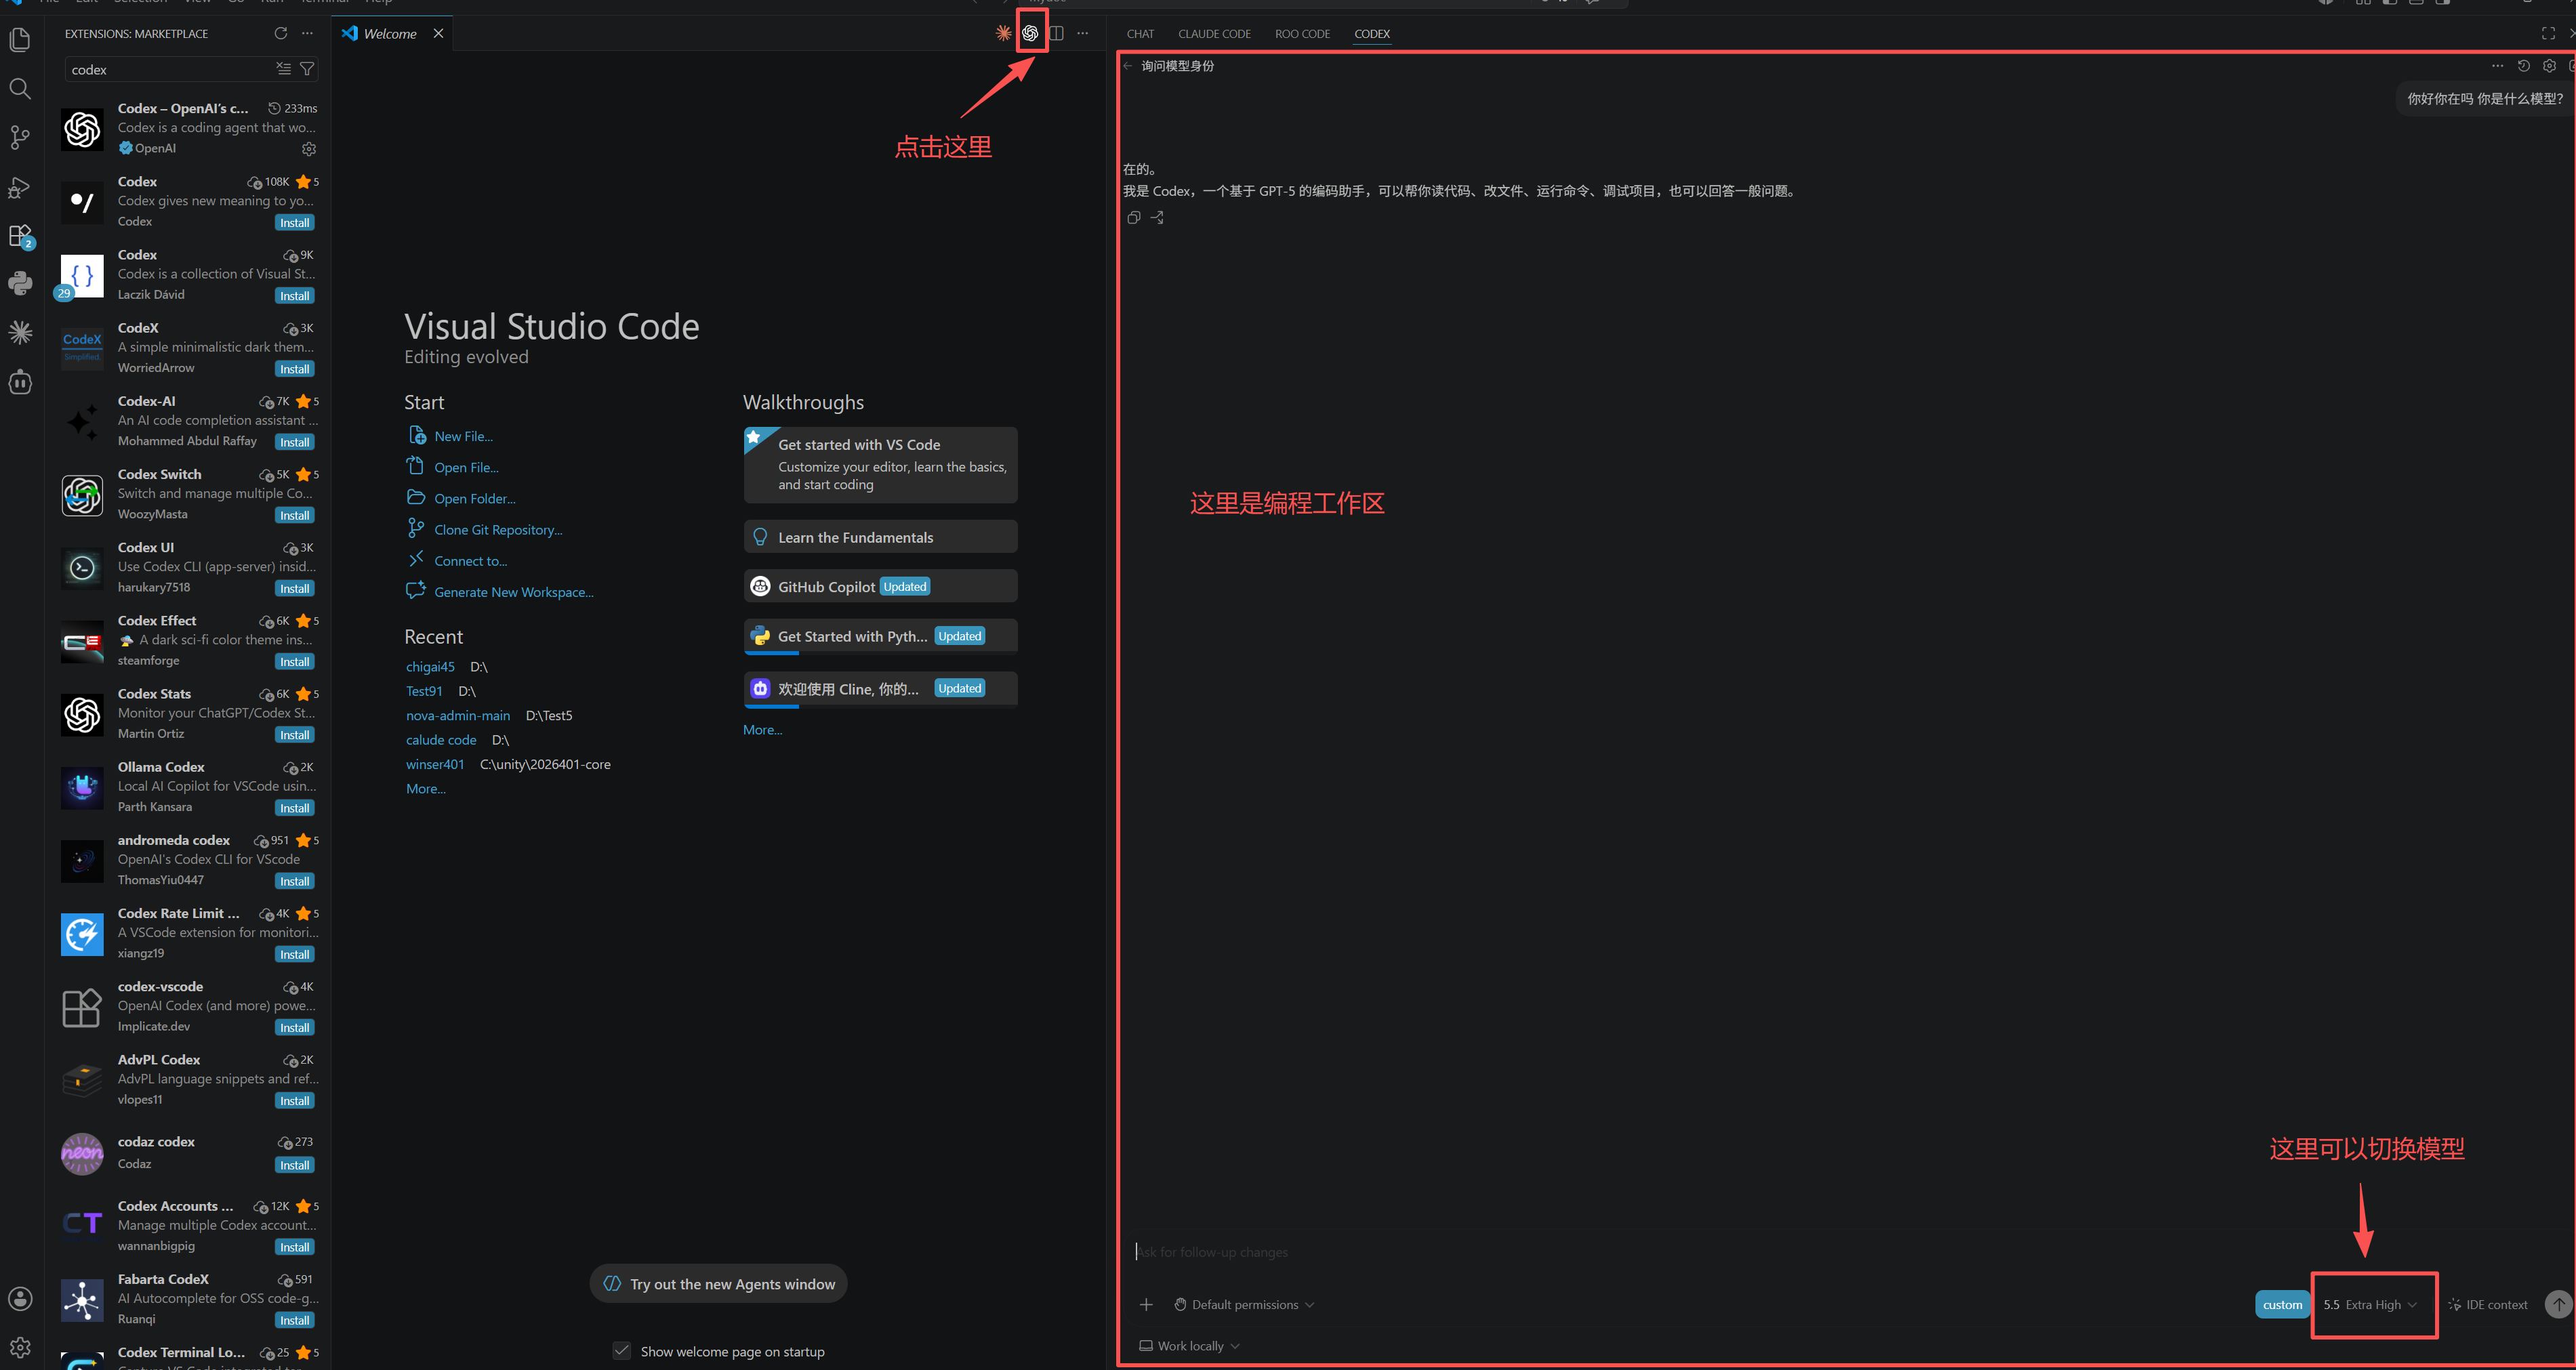Open the Work locally dropdown
The height and width of the screenshot is (1370, 2576).
1189,1346
